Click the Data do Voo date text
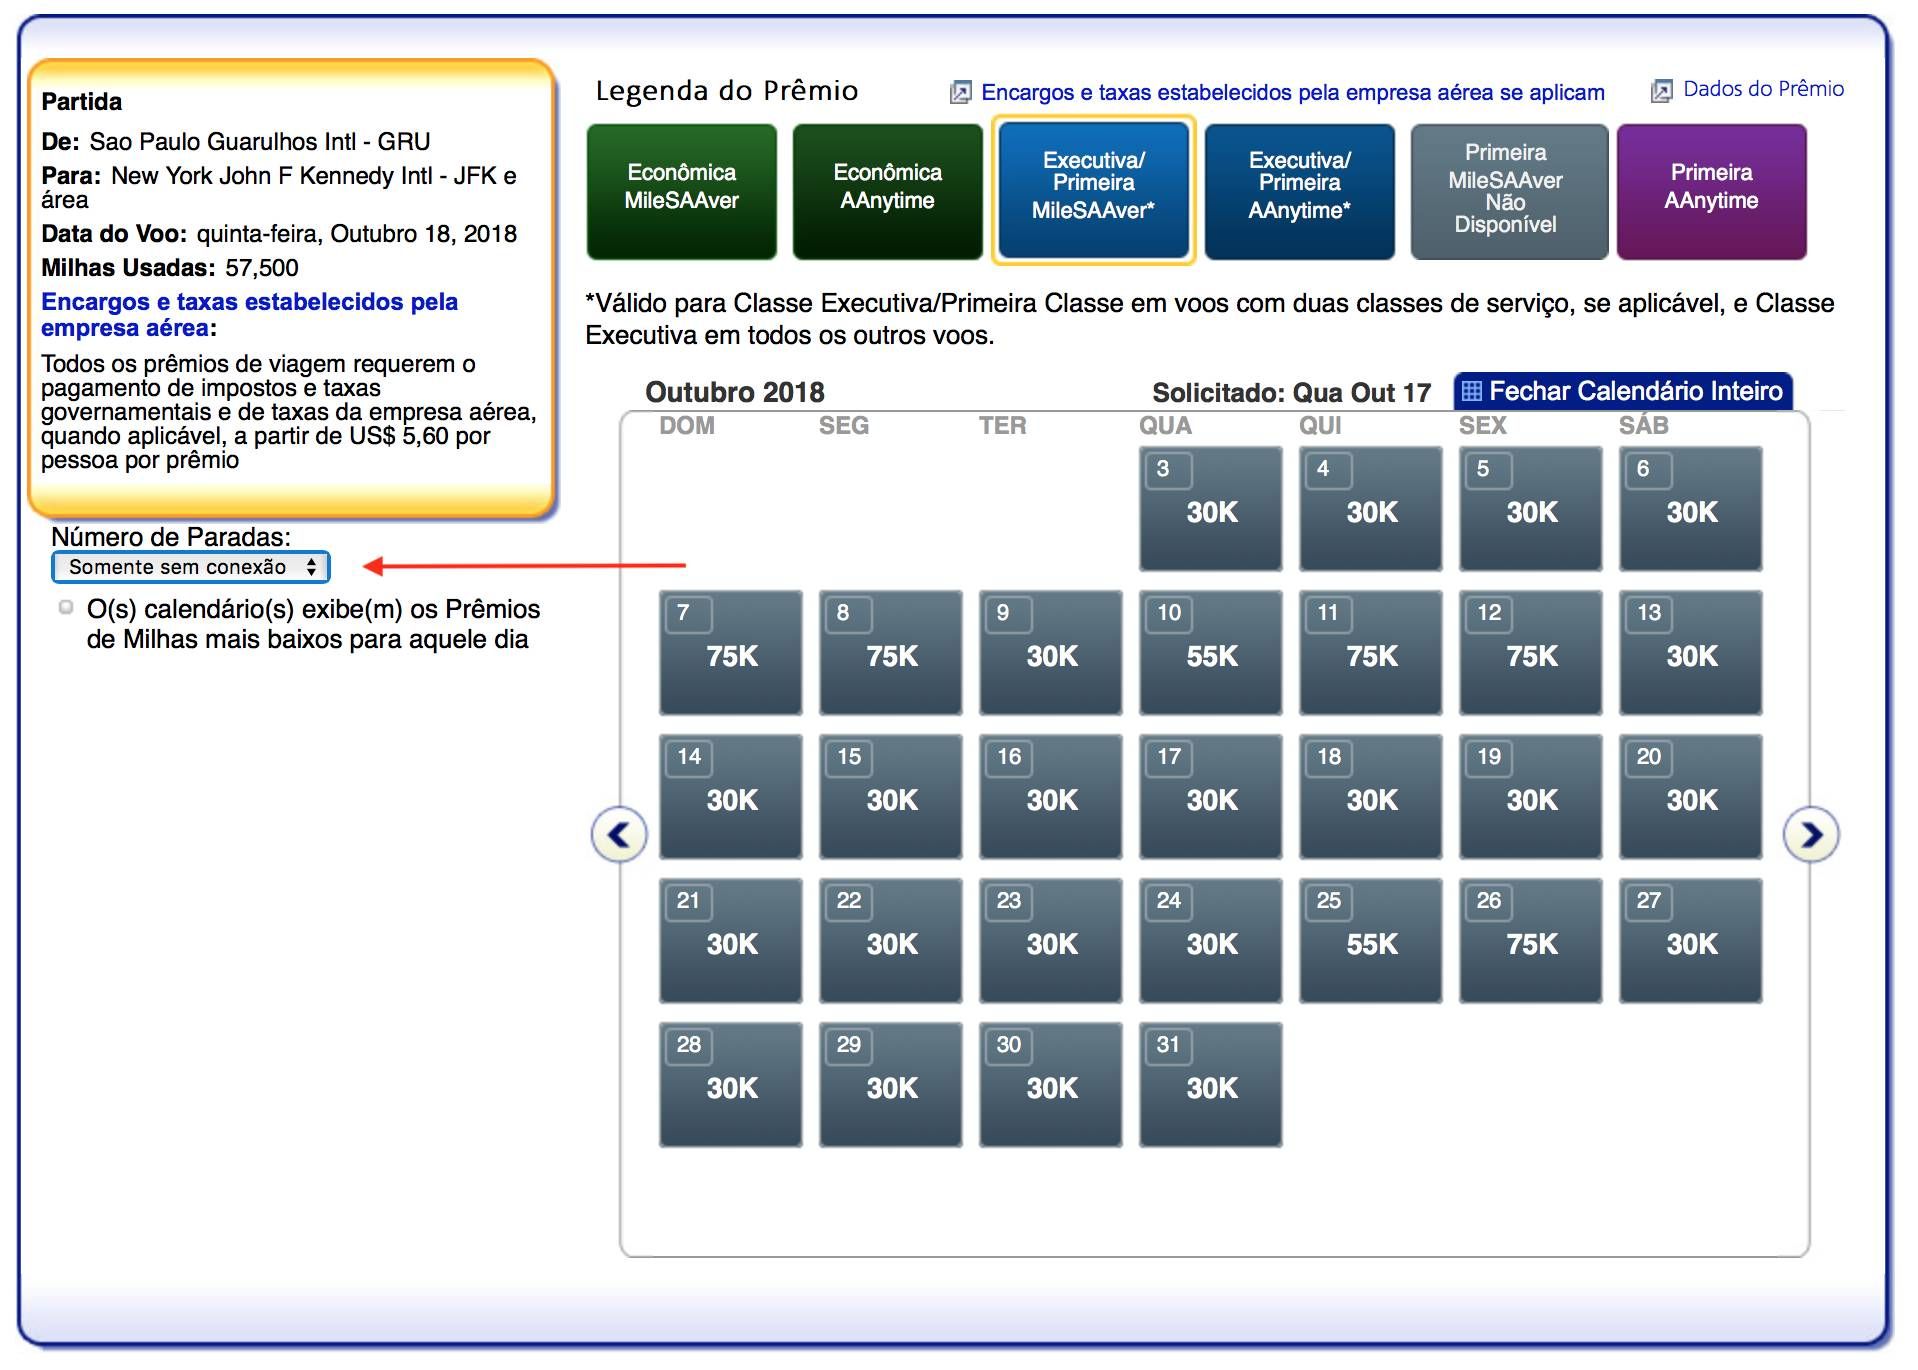Screen dimensions: 1918x1370 pos(357,234)
